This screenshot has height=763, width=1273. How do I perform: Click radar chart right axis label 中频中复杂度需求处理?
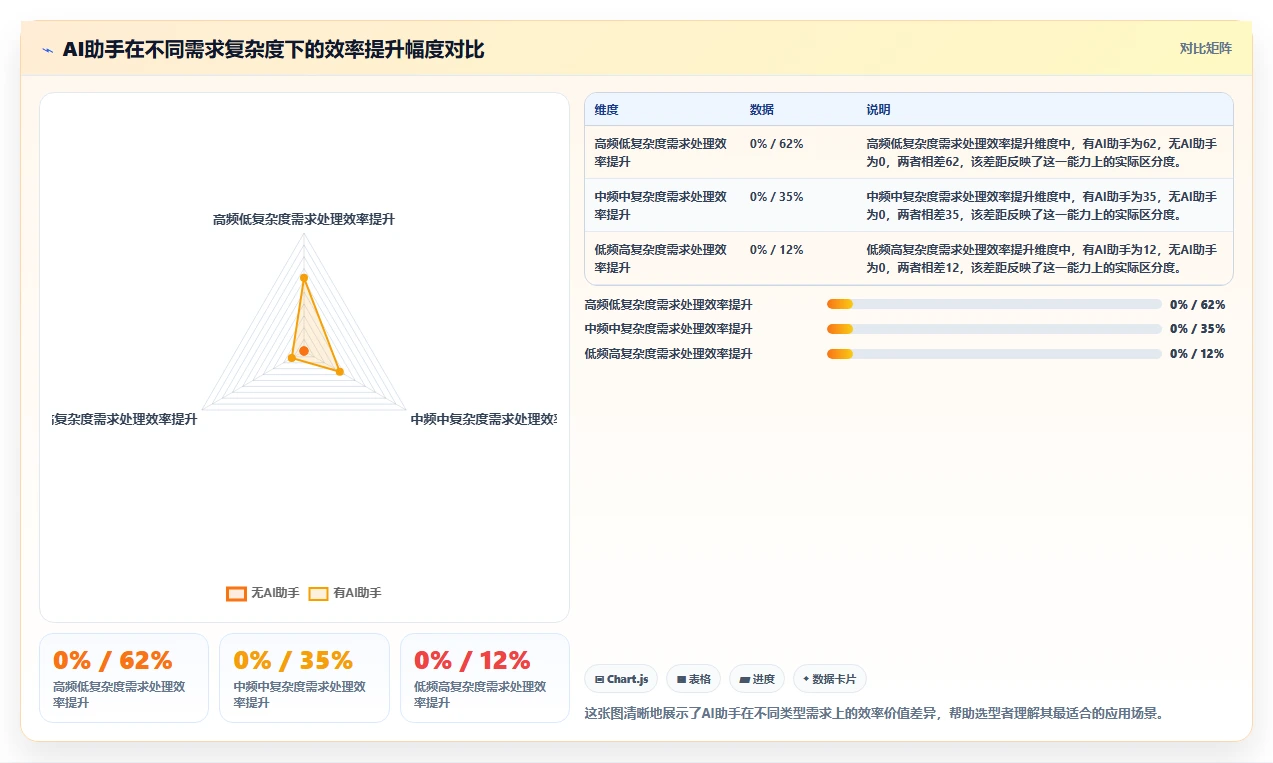484,420
